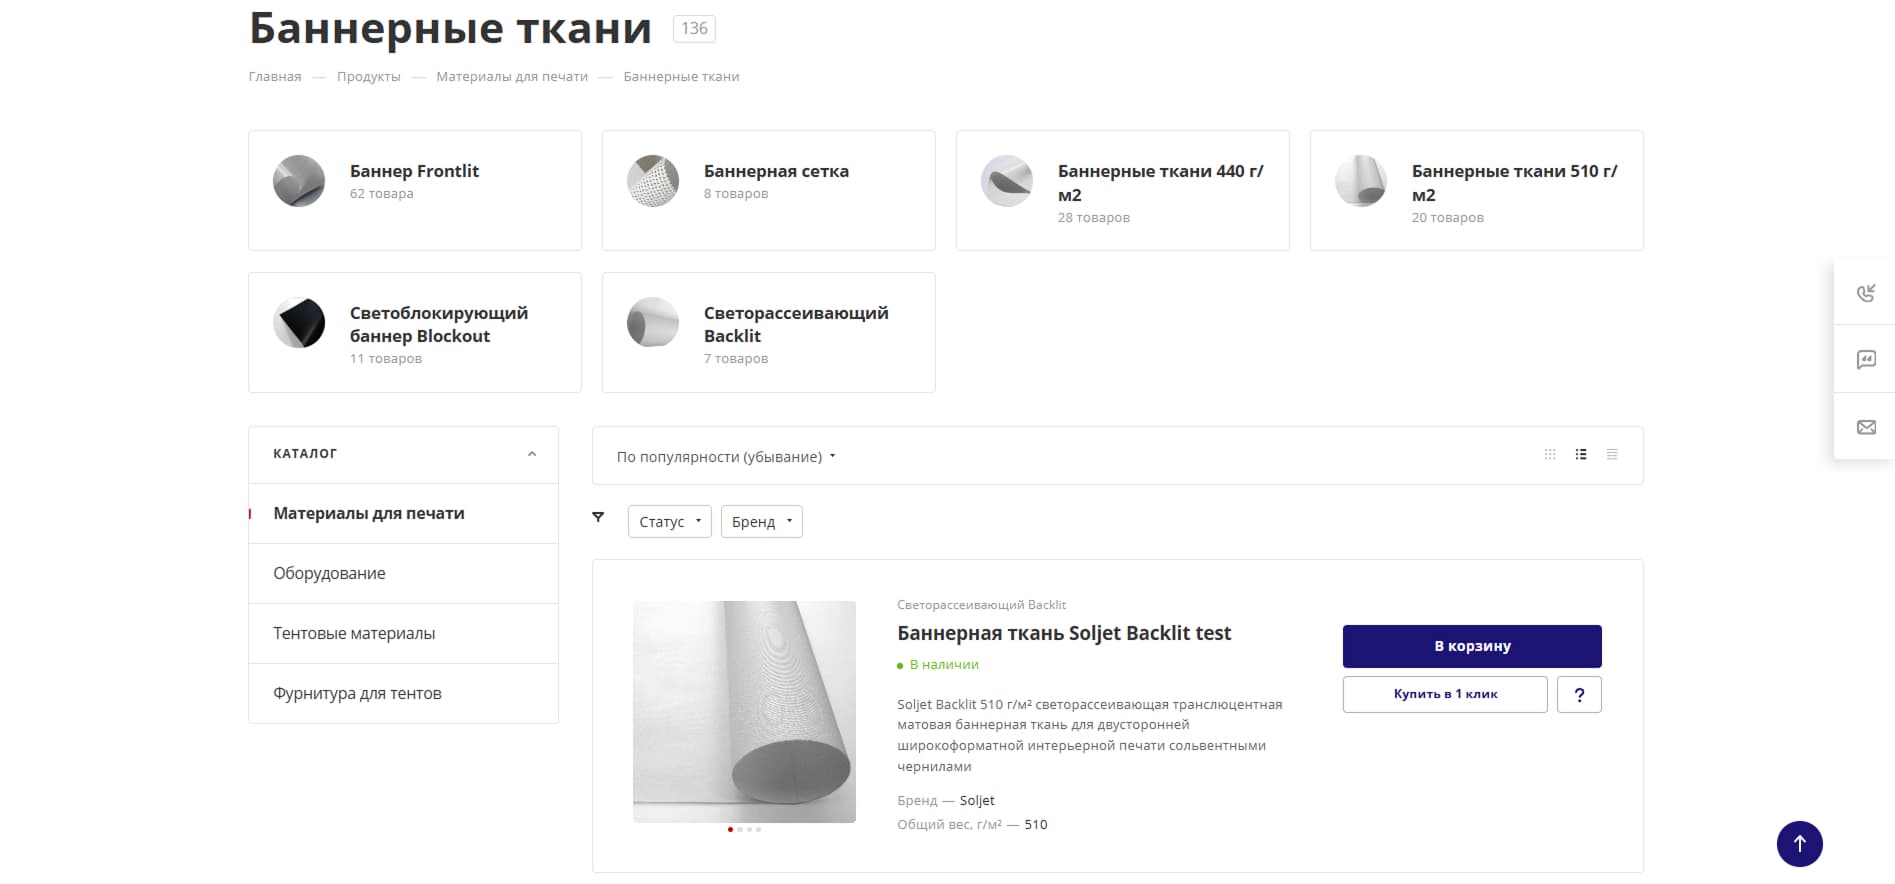Viewport: 1895px width, 884px height.
Task: Switch to compact table view icon
Action: coord(1612,454)
